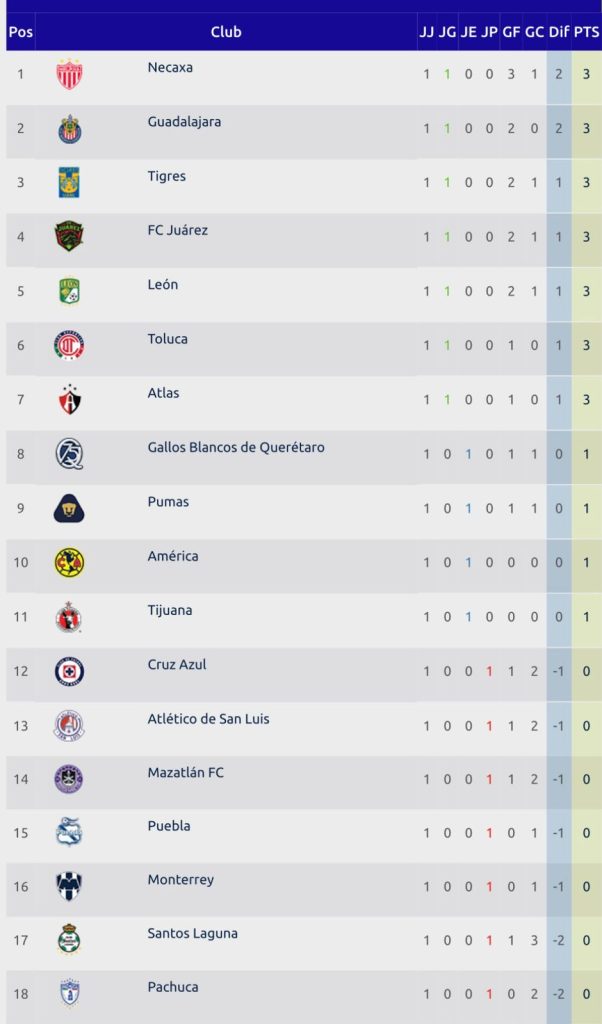The image size is (602, 1024).
Task: Click the Mazatlán FC team name
Action: [186, 772]
